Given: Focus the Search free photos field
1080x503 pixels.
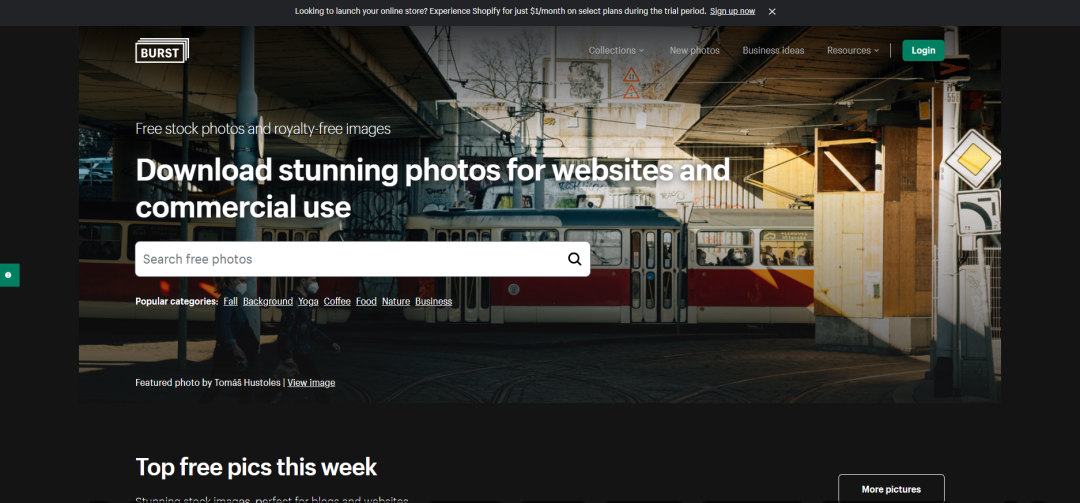Looking at the screenshot, I should pos(351,259).
